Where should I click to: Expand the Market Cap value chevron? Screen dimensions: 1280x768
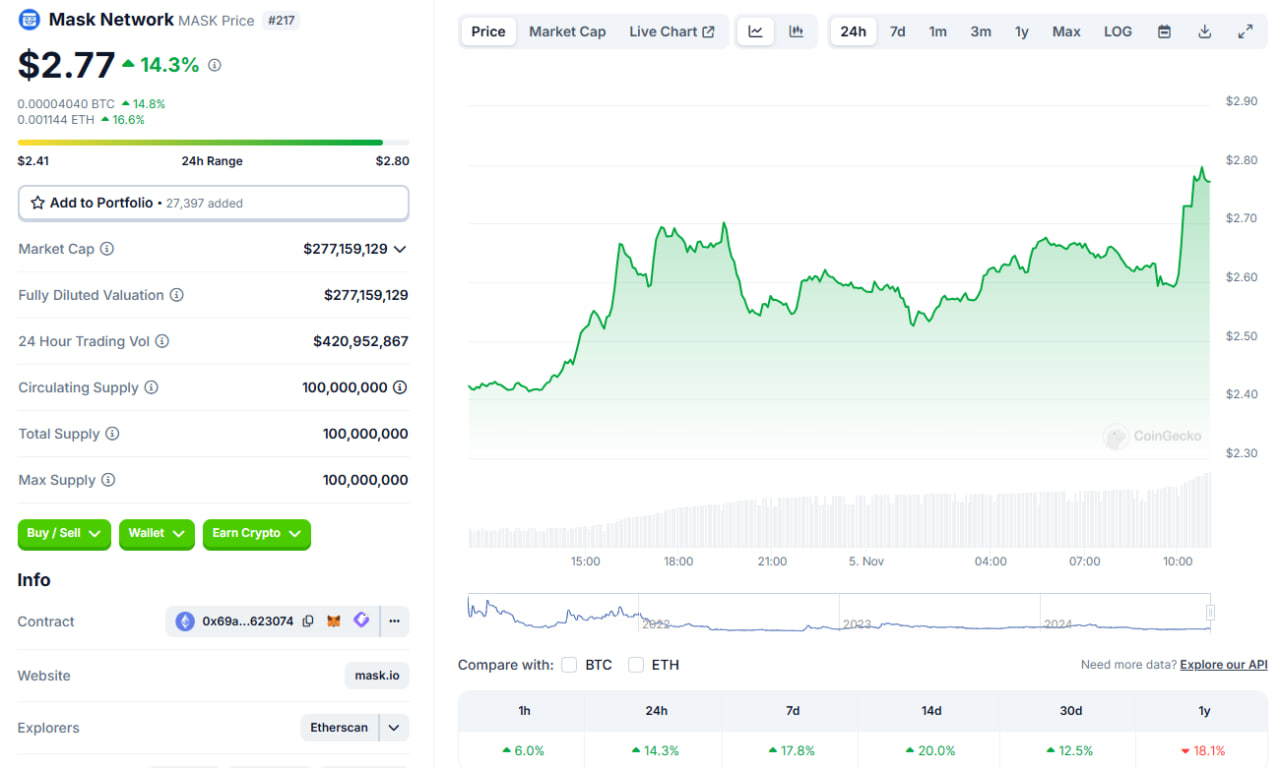[x=400, y=249]
